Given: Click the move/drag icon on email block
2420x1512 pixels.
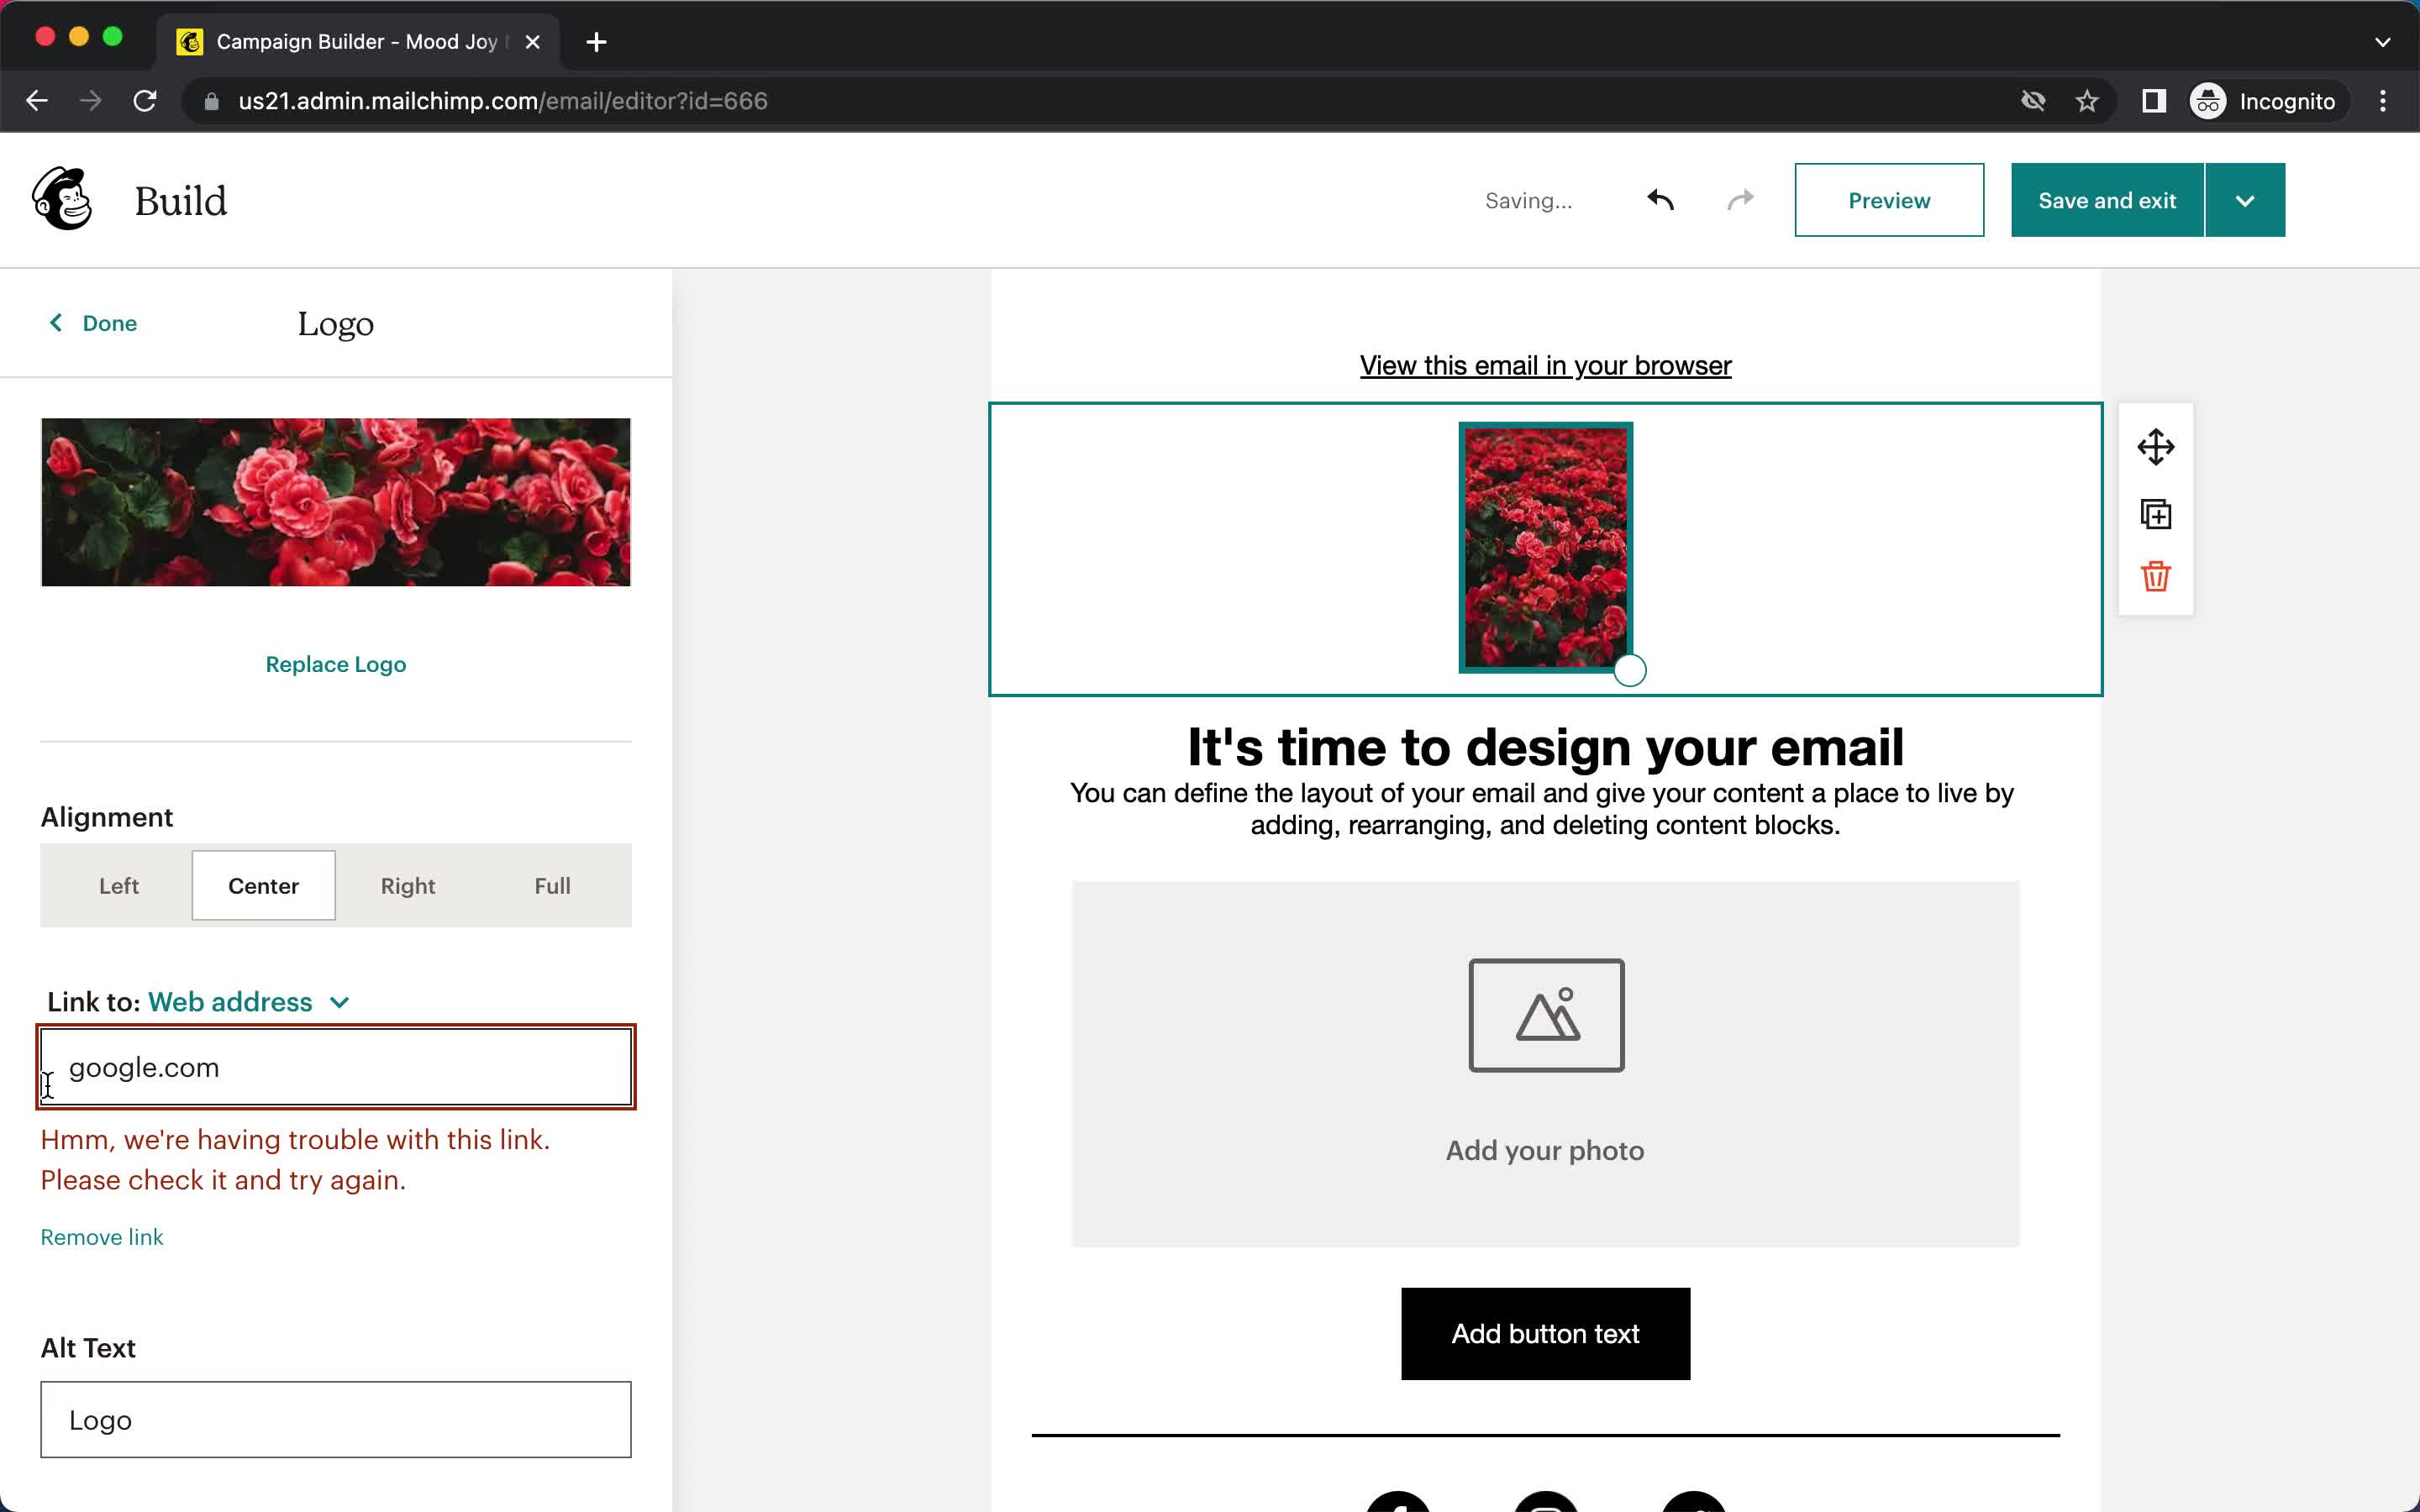Looking at the screenshot, I should [x=2155, y=448].
